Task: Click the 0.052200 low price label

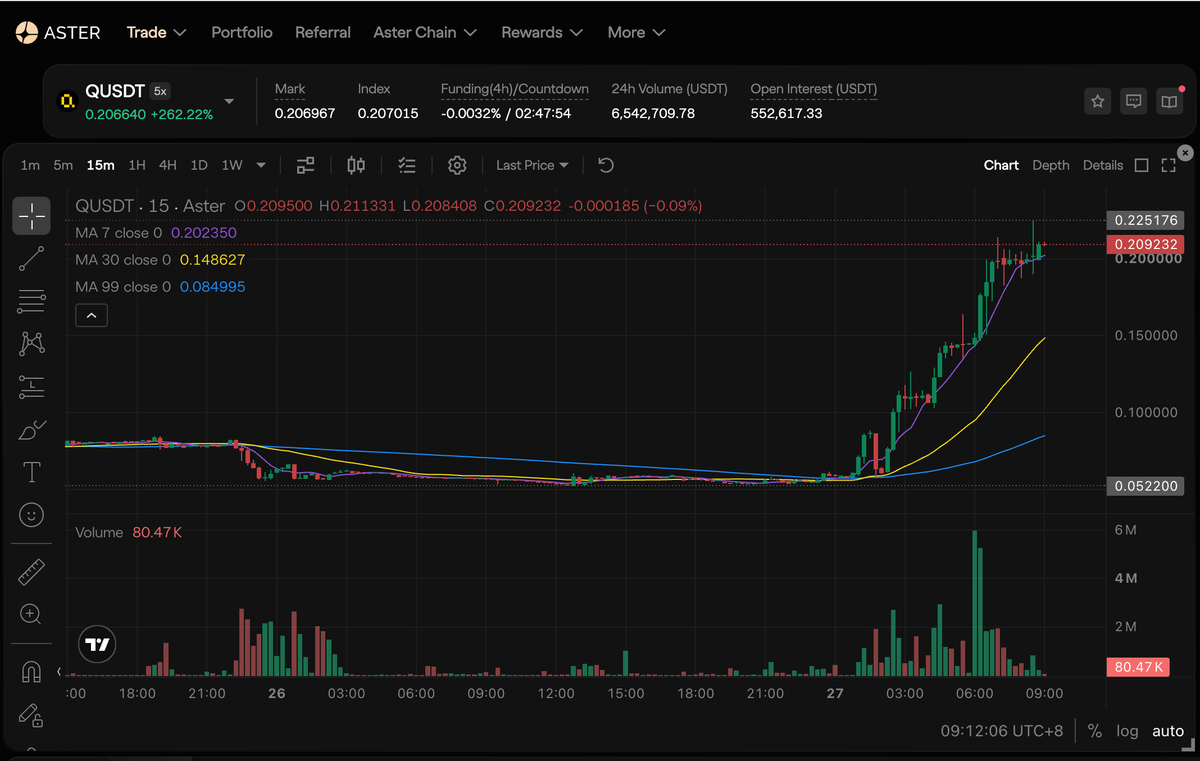Action: [1145, 486]
